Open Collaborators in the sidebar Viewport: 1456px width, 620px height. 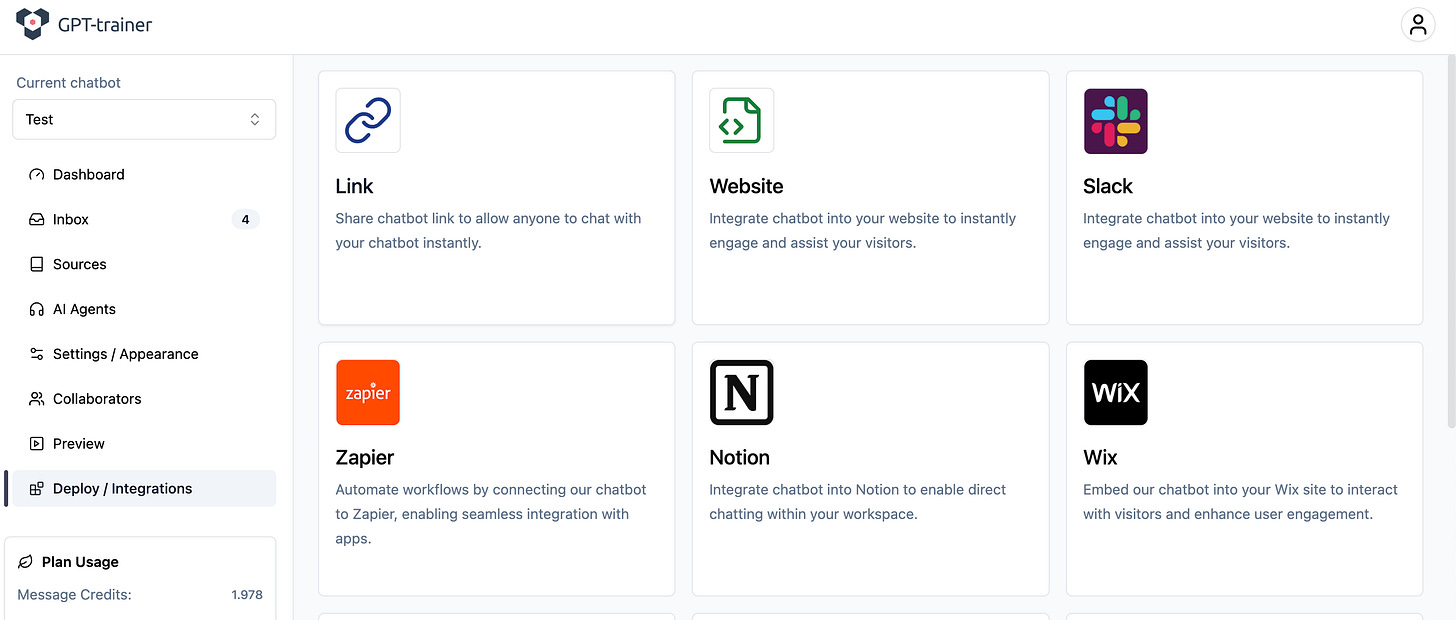tap(142, 399)
